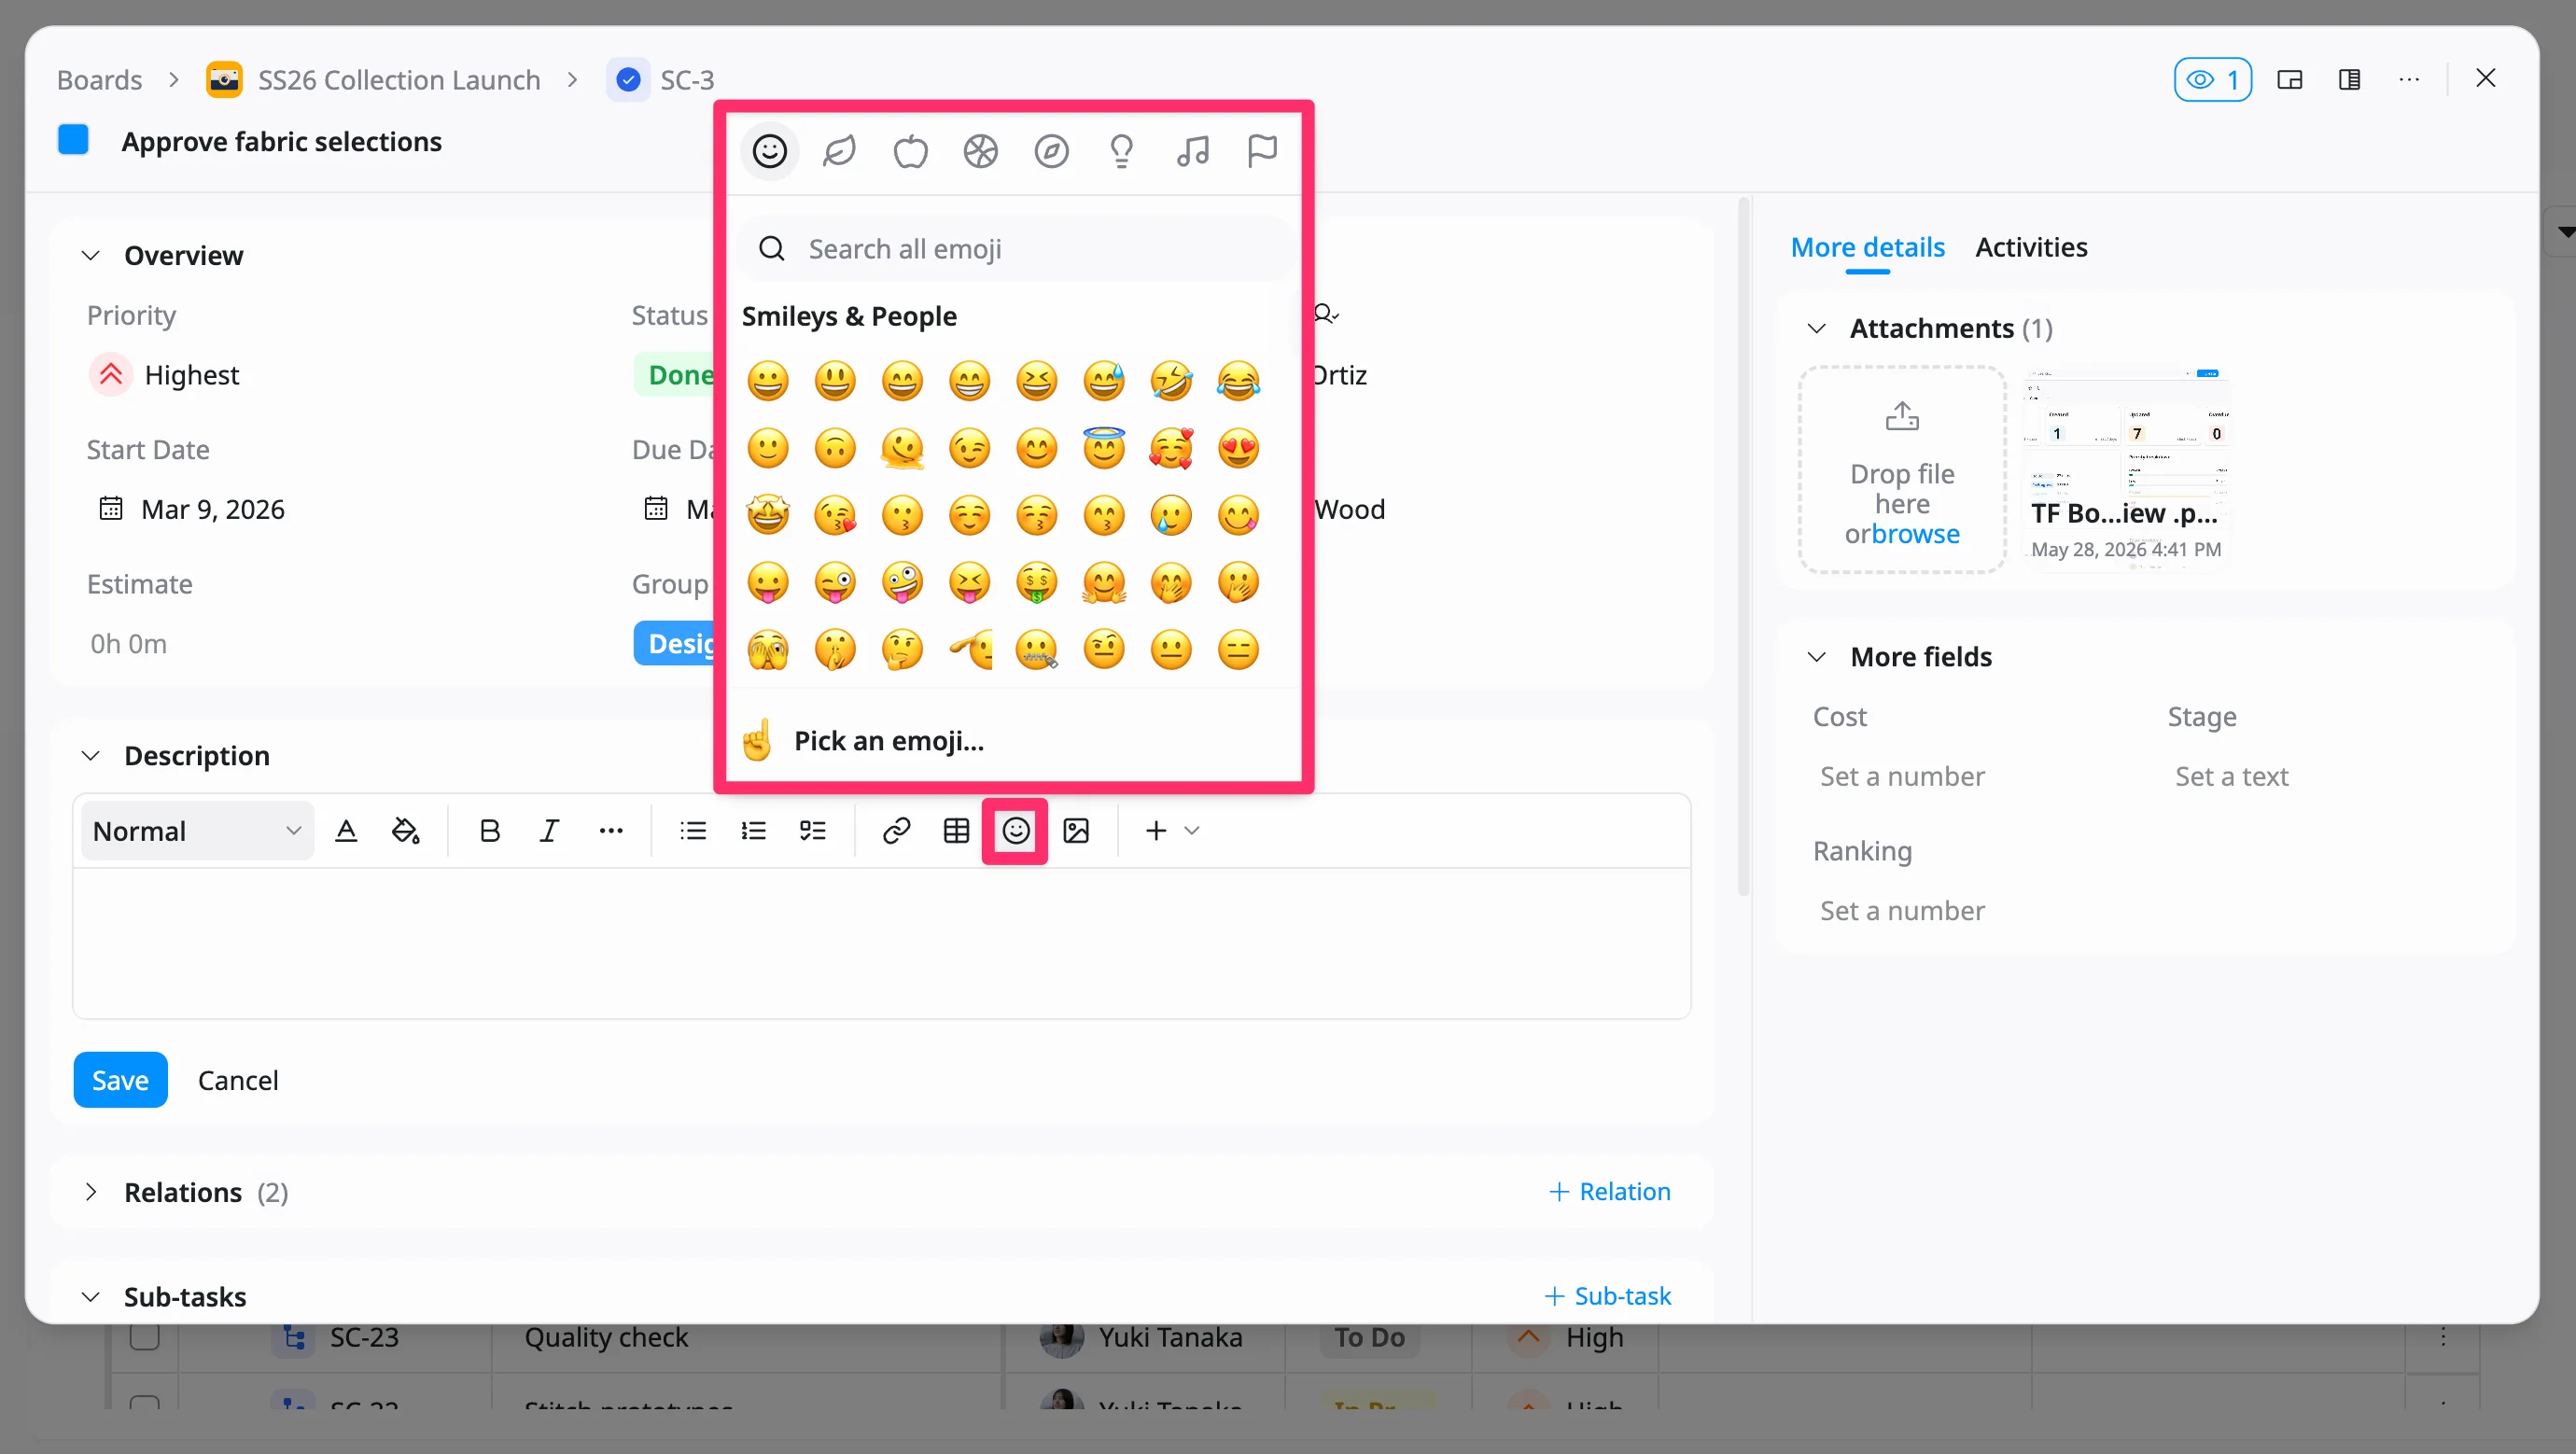The width and height of the screenshot is (2576, 1454).
Task: Pick the thinking face emoji
Action: (902, 650)
